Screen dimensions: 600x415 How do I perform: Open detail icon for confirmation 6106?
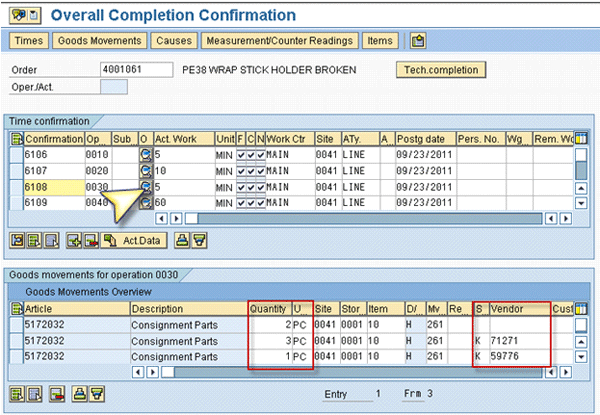(145, 155)
